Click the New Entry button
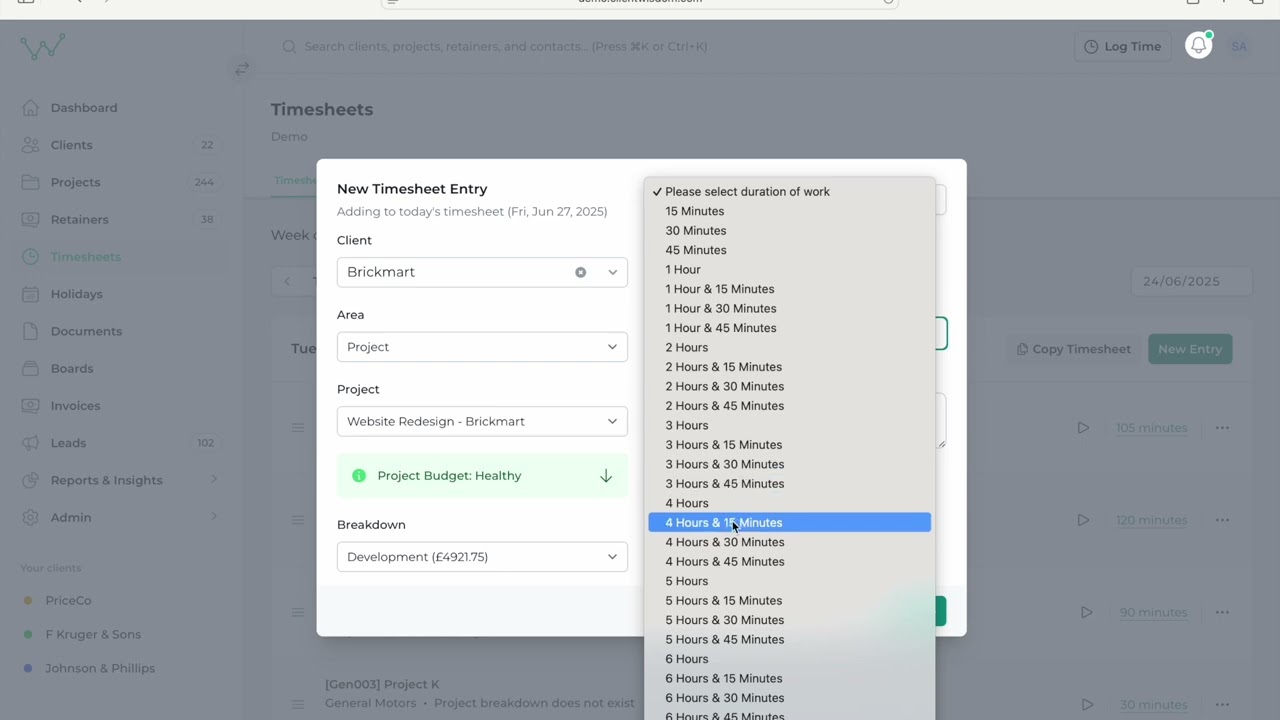 coord(1190,349)
